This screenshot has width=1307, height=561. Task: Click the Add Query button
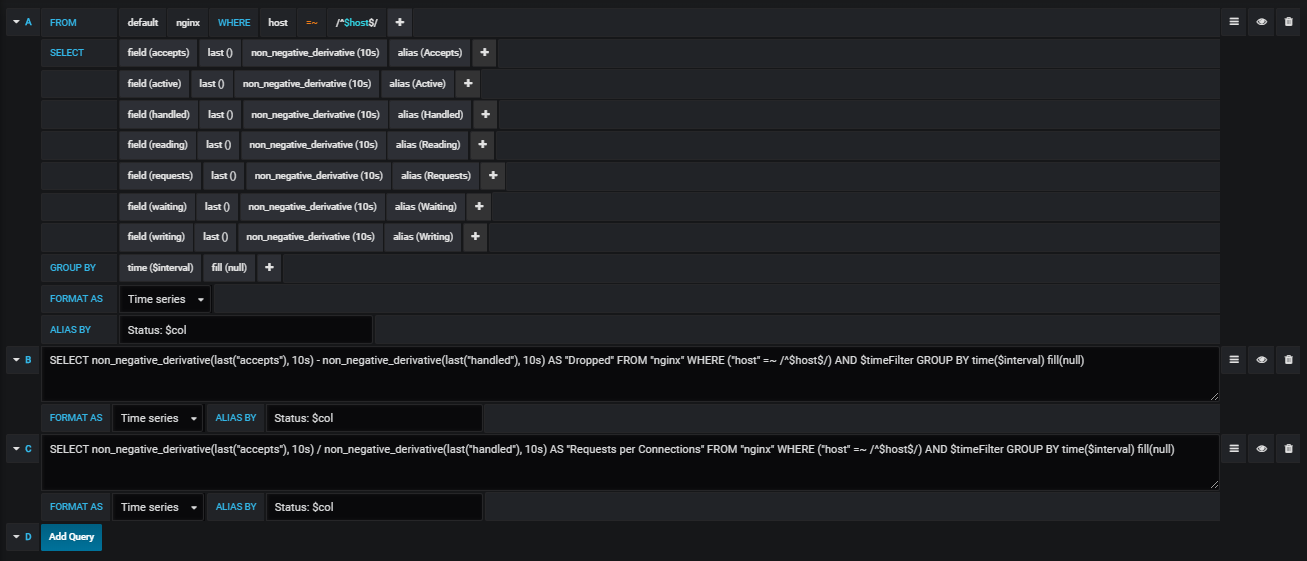click(x=71, y=537)
